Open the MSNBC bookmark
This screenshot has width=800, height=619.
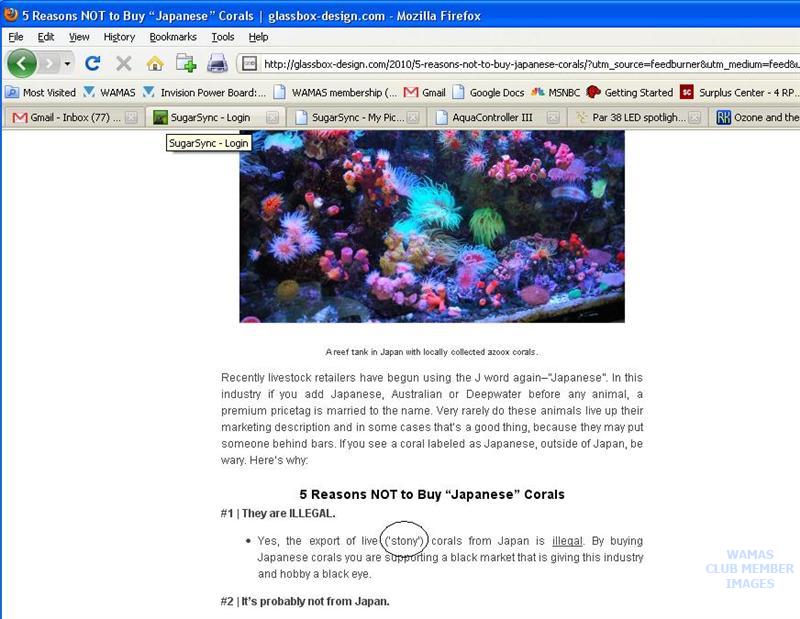pos(555,92)
